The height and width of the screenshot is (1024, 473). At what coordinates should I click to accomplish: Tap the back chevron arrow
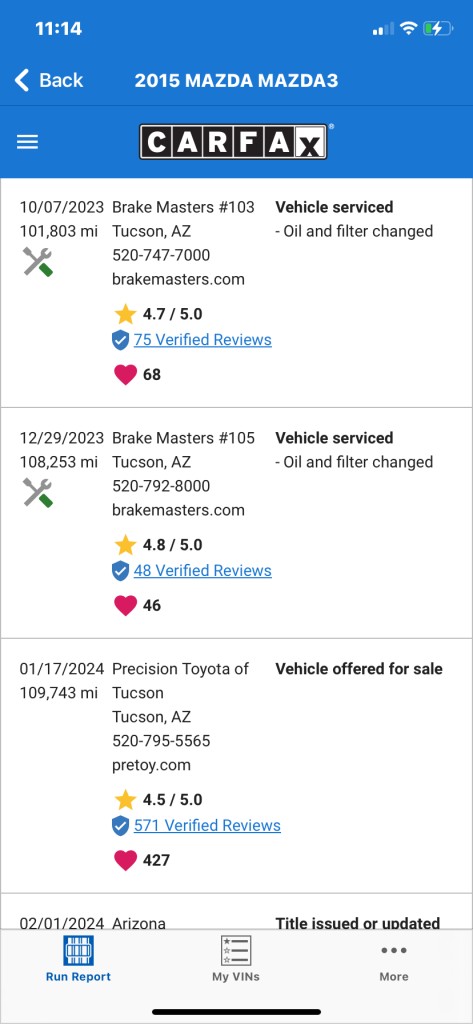[x=22, y=80]
